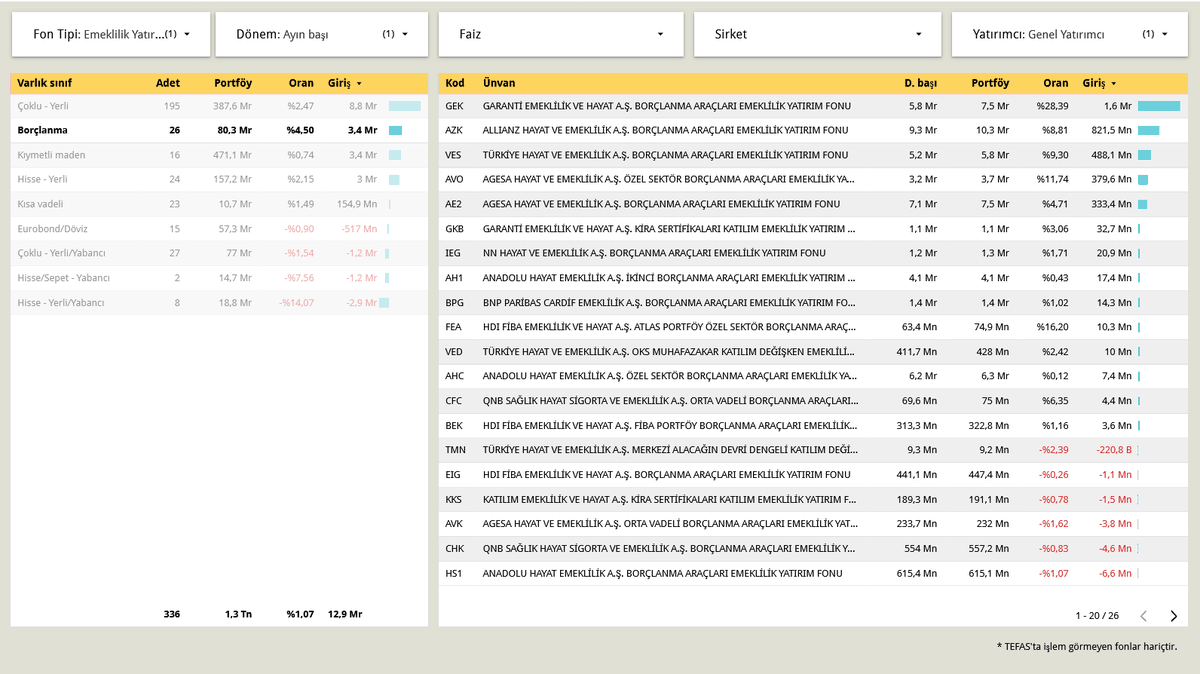Click fund code AH1

pyautogui.click(x=454, y=278)
